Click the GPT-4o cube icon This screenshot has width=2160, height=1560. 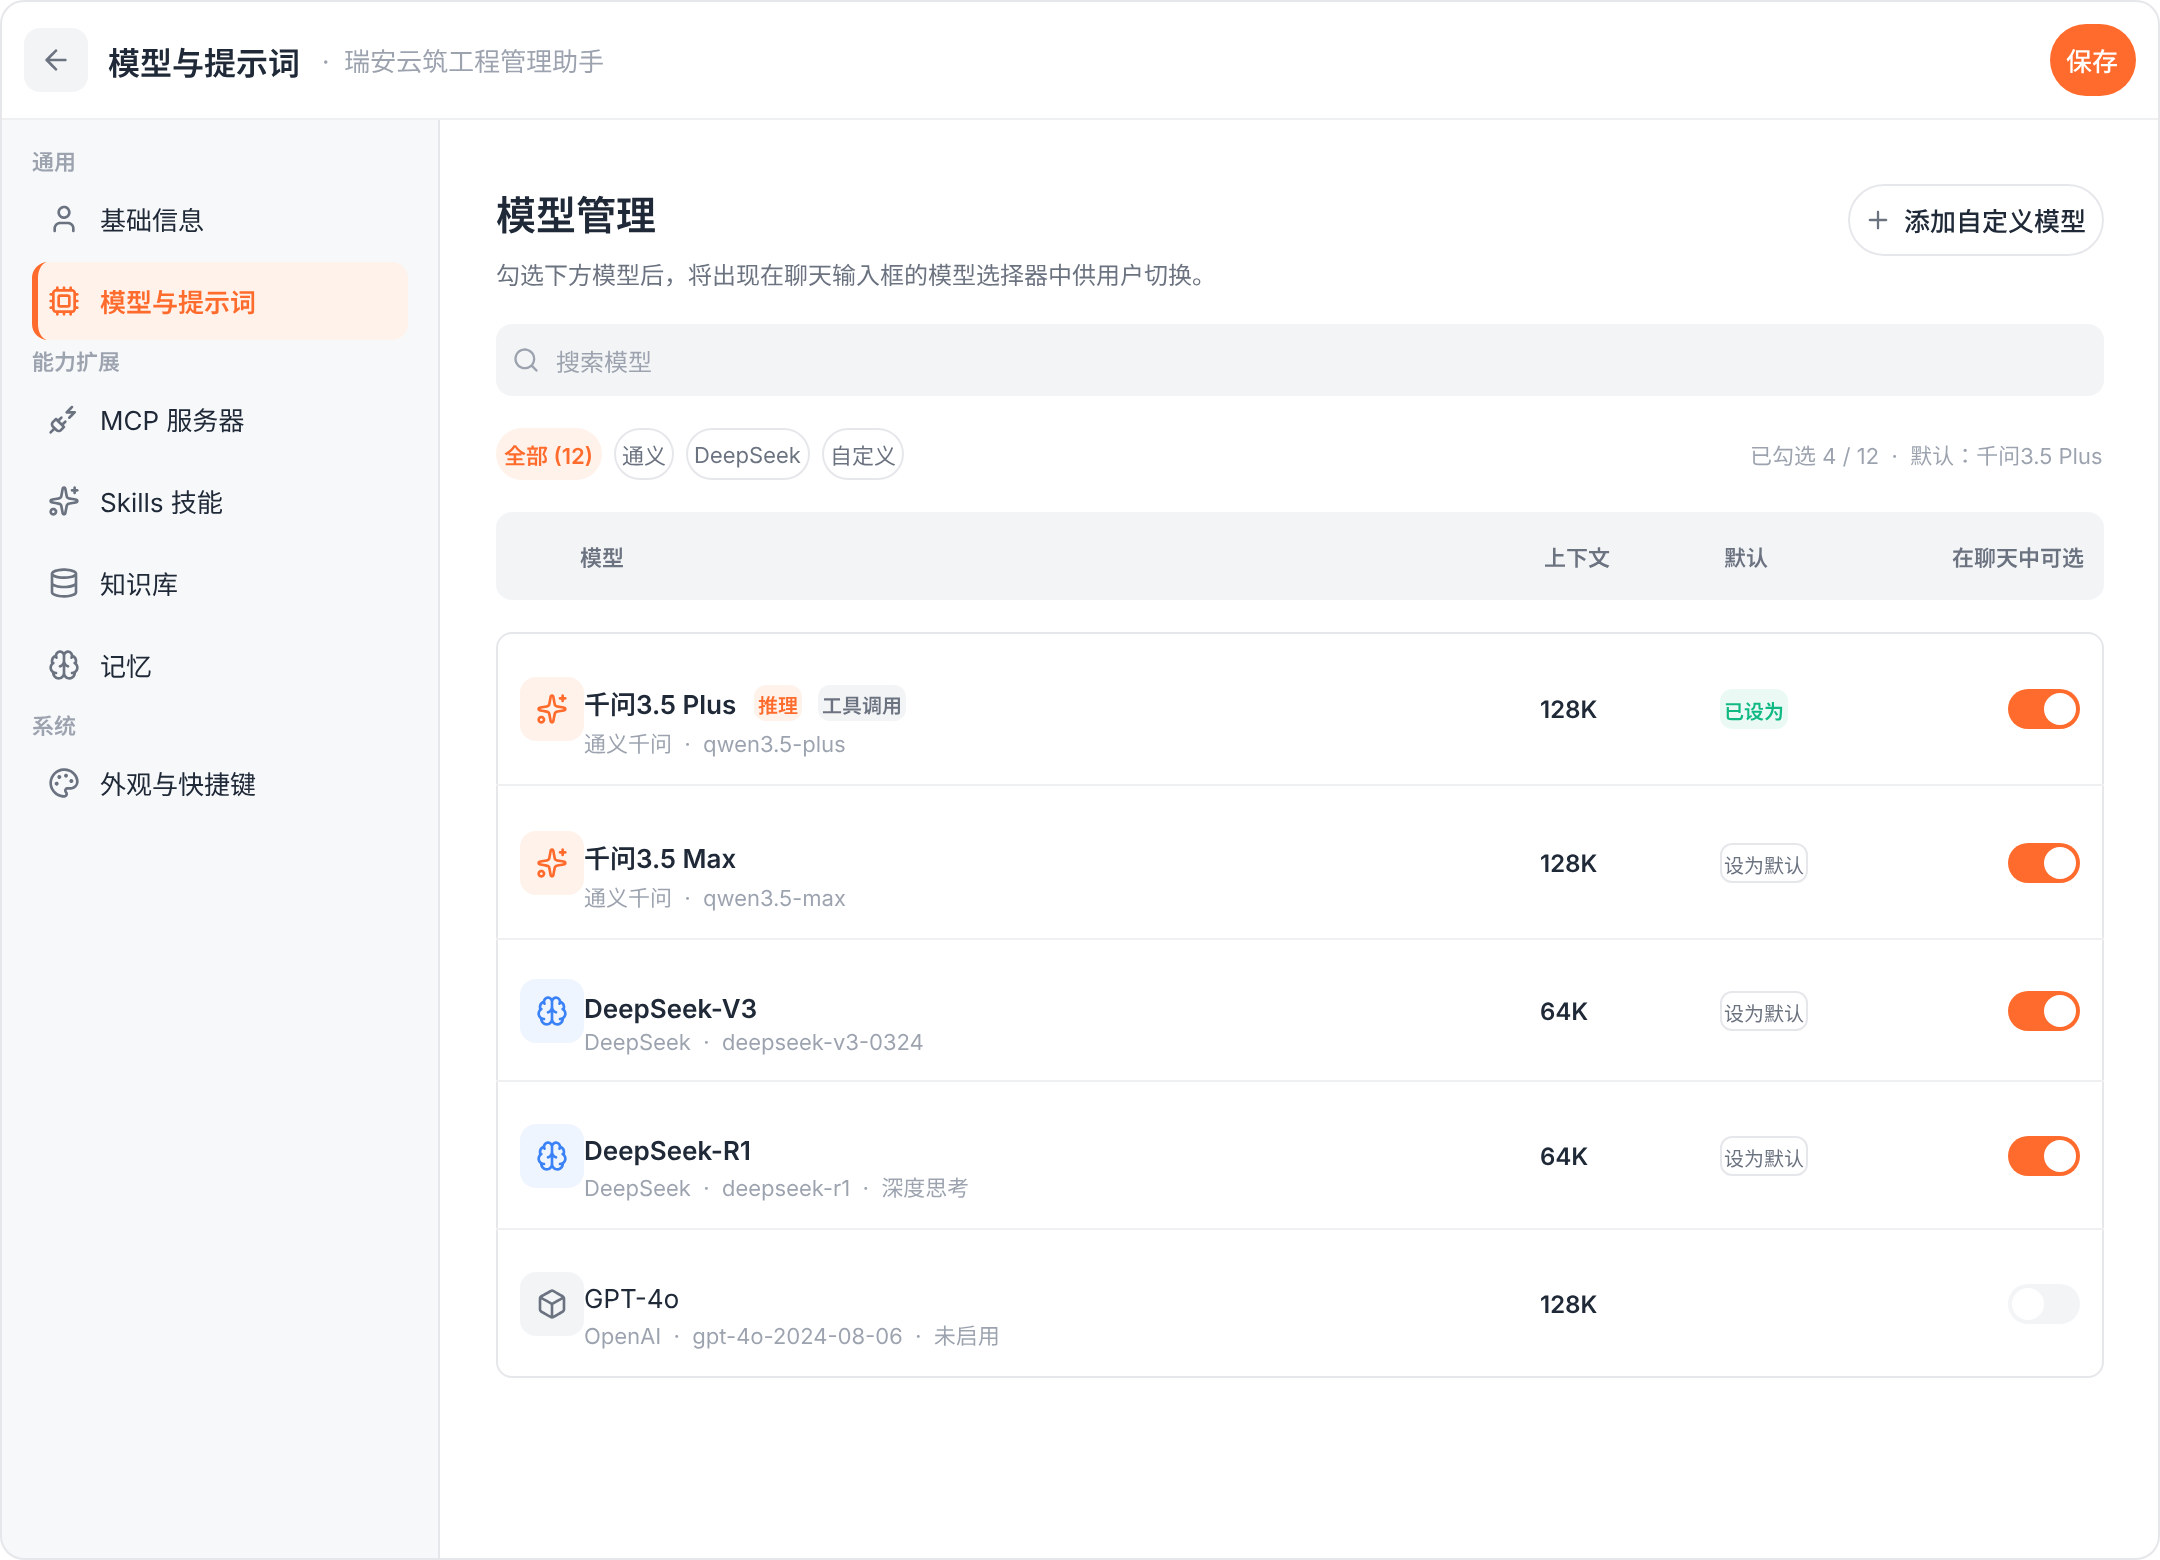(551, 1304)
